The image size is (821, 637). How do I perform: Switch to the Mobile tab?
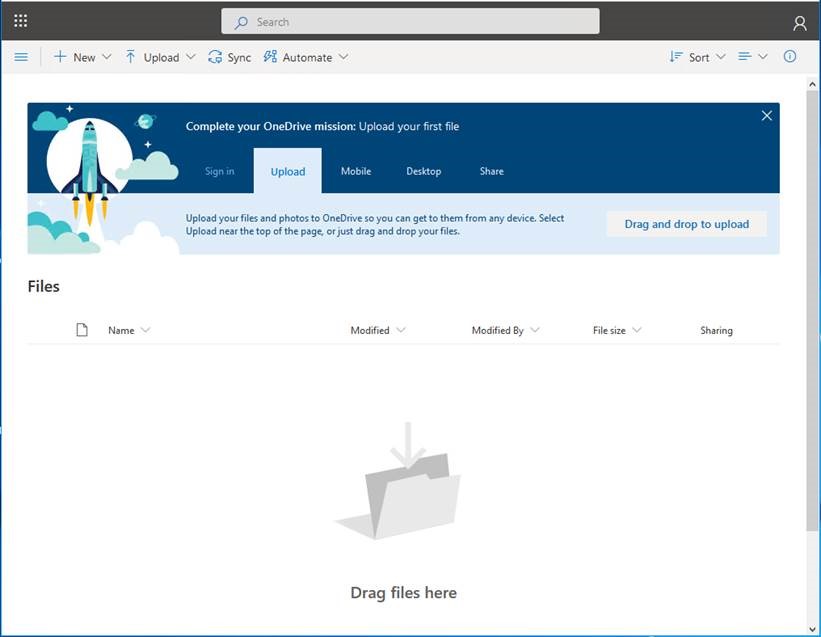coord(356,171)
